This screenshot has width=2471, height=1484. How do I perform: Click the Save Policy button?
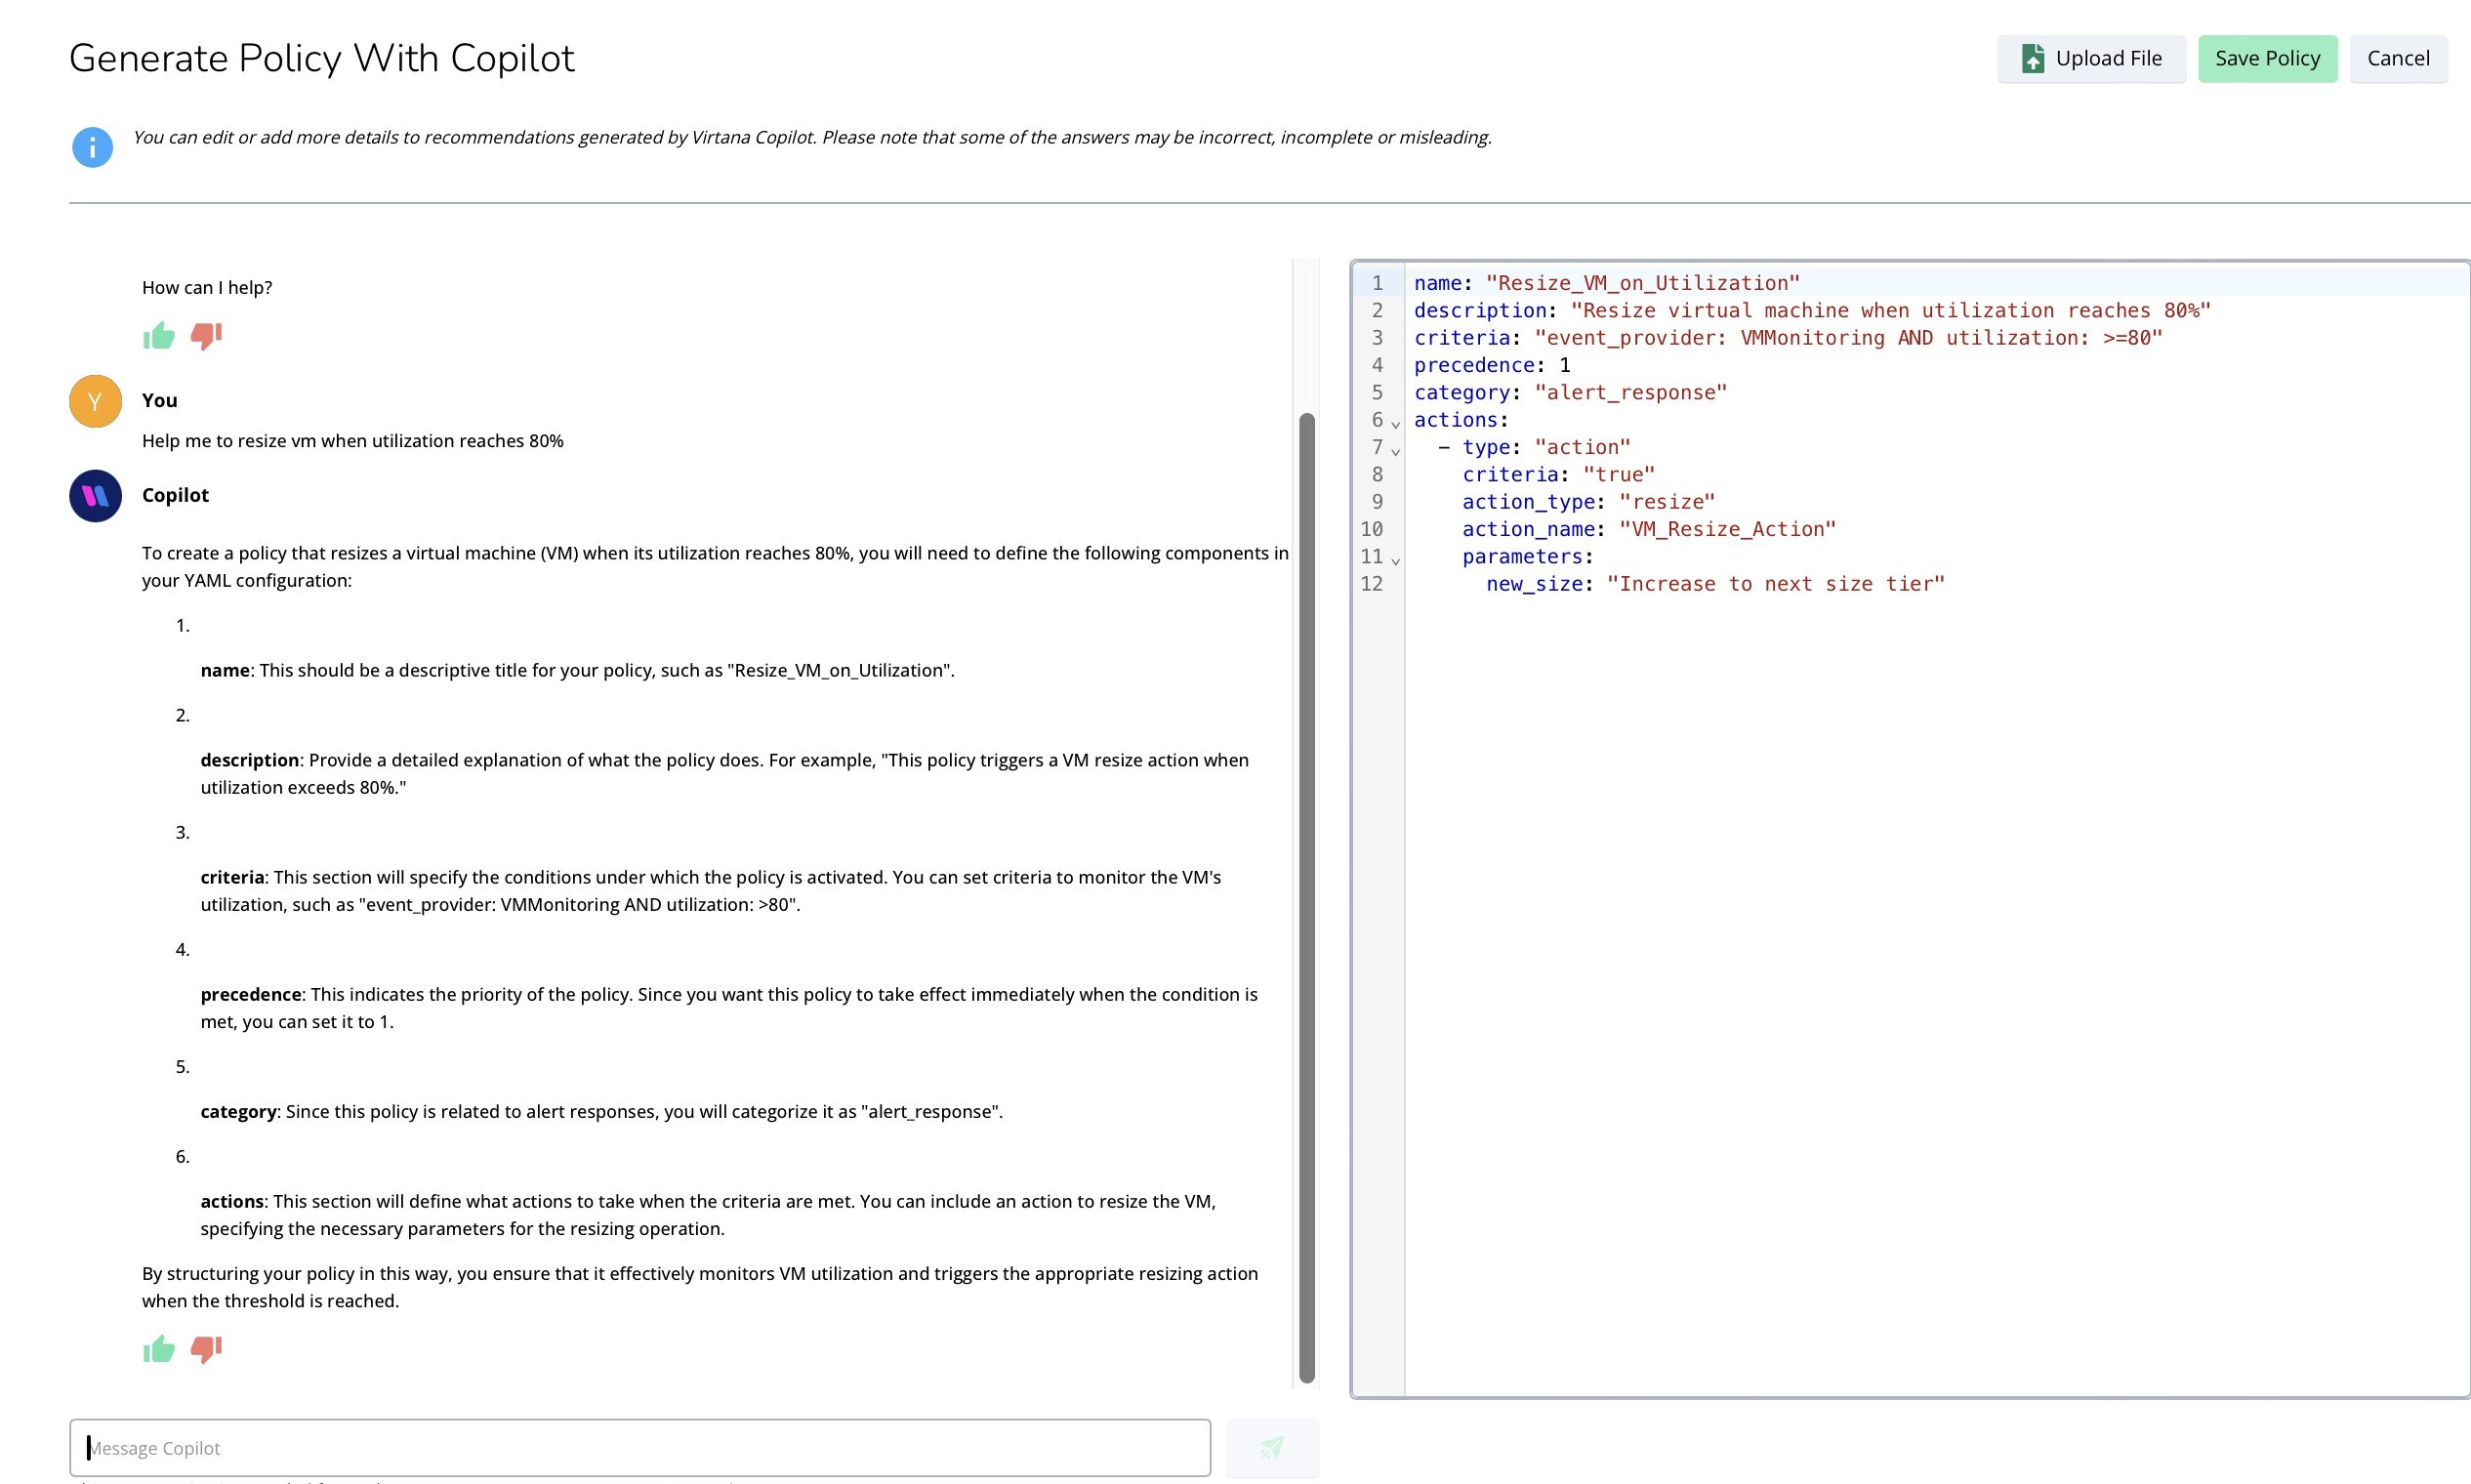coord(2267,57)
